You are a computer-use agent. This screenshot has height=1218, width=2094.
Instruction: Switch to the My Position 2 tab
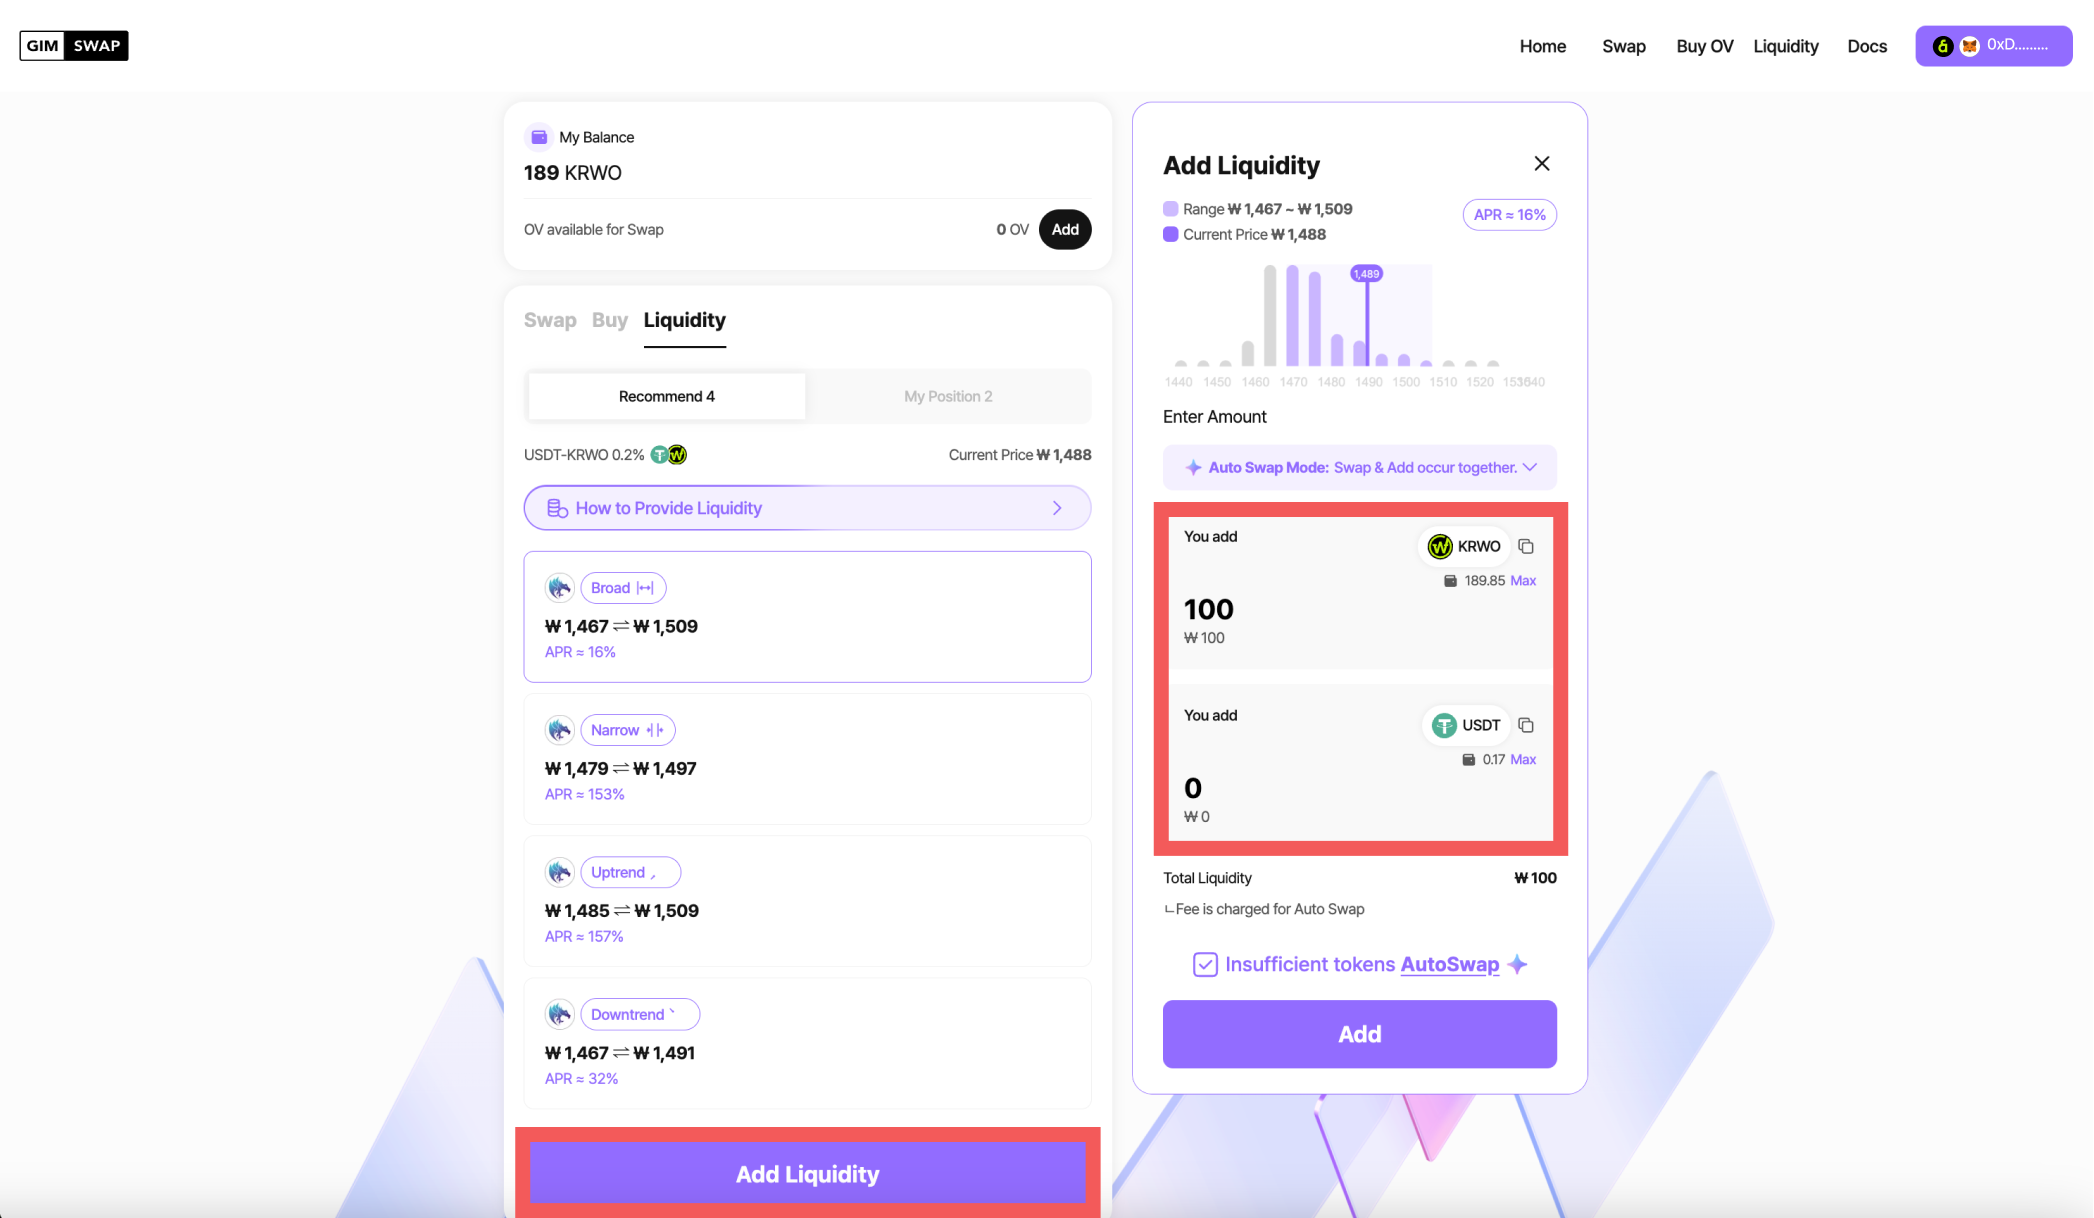coord(948,397)
